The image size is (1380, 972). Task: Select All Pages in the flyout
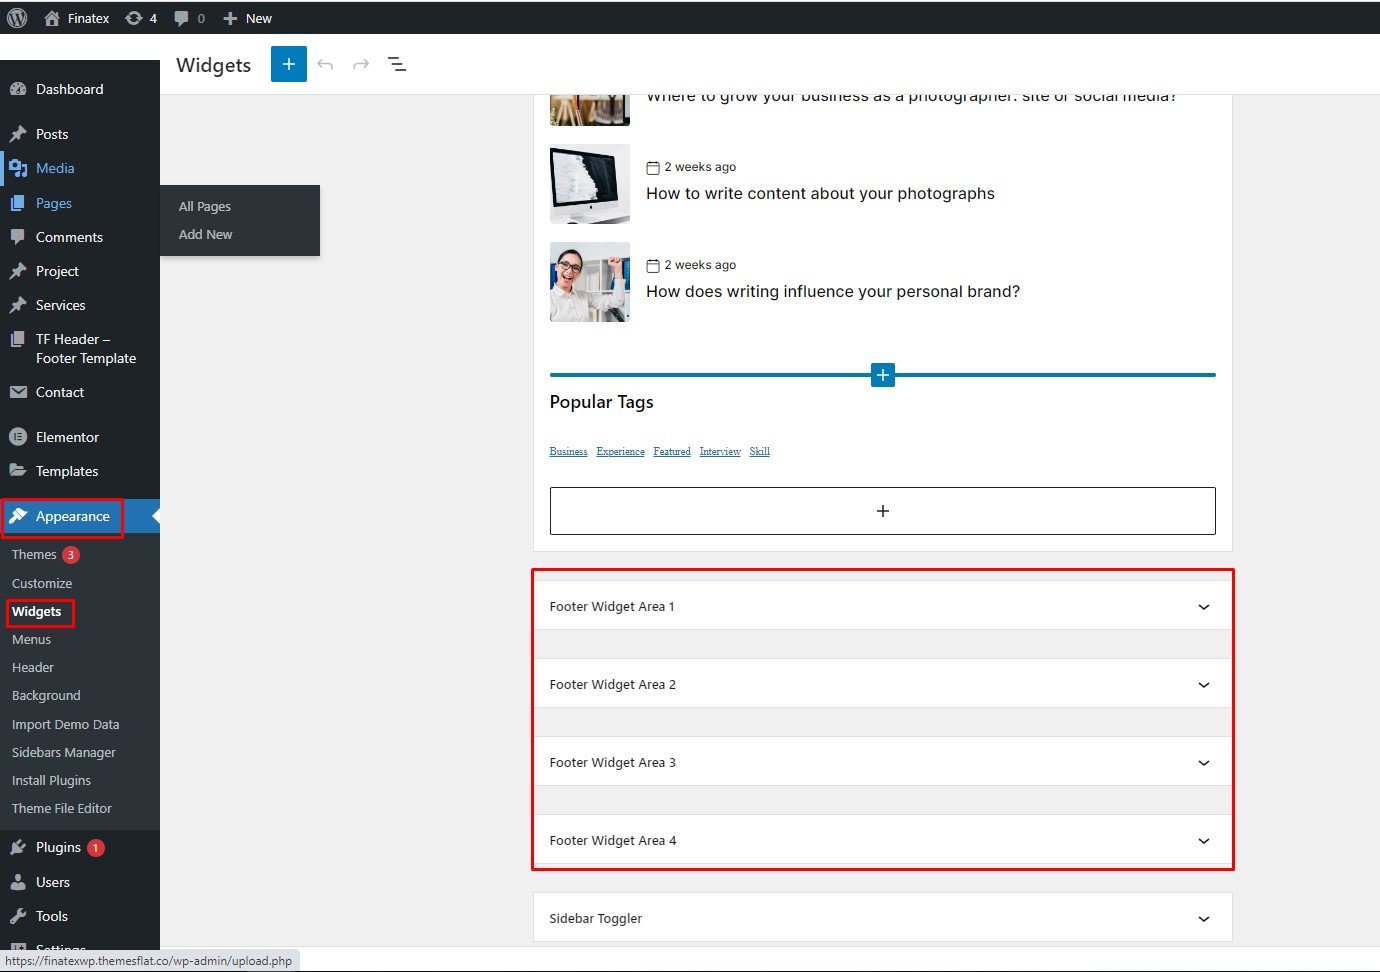[x=205, y=206]
